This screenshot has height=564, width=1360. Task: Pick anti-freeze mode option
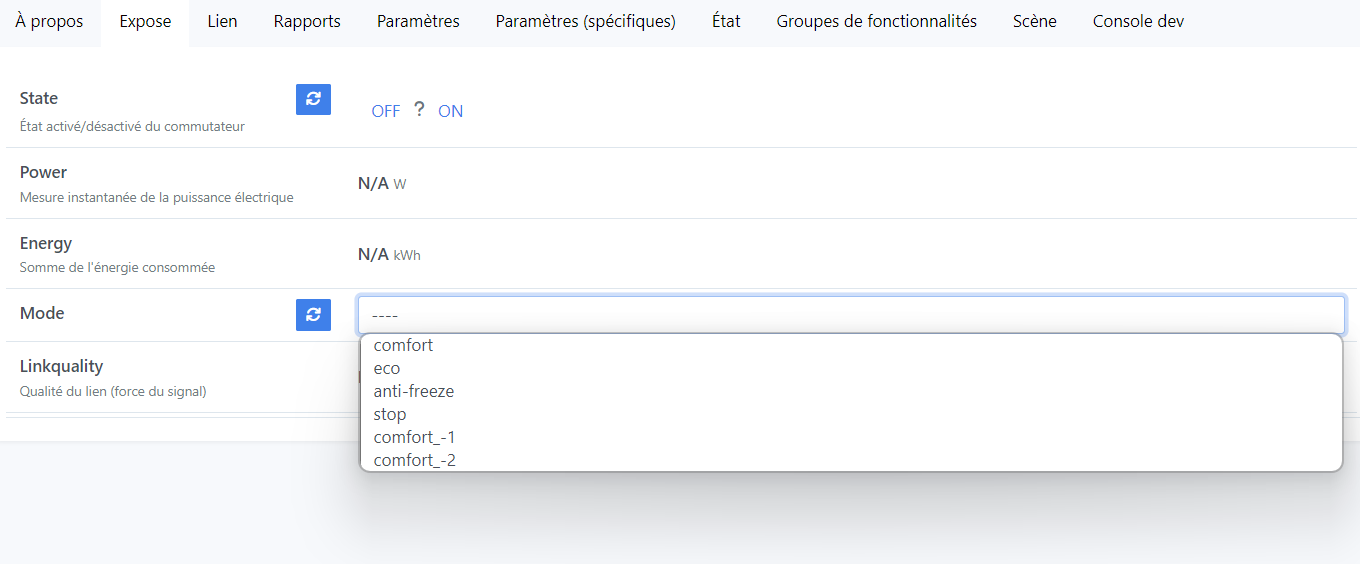coord(413,392)
